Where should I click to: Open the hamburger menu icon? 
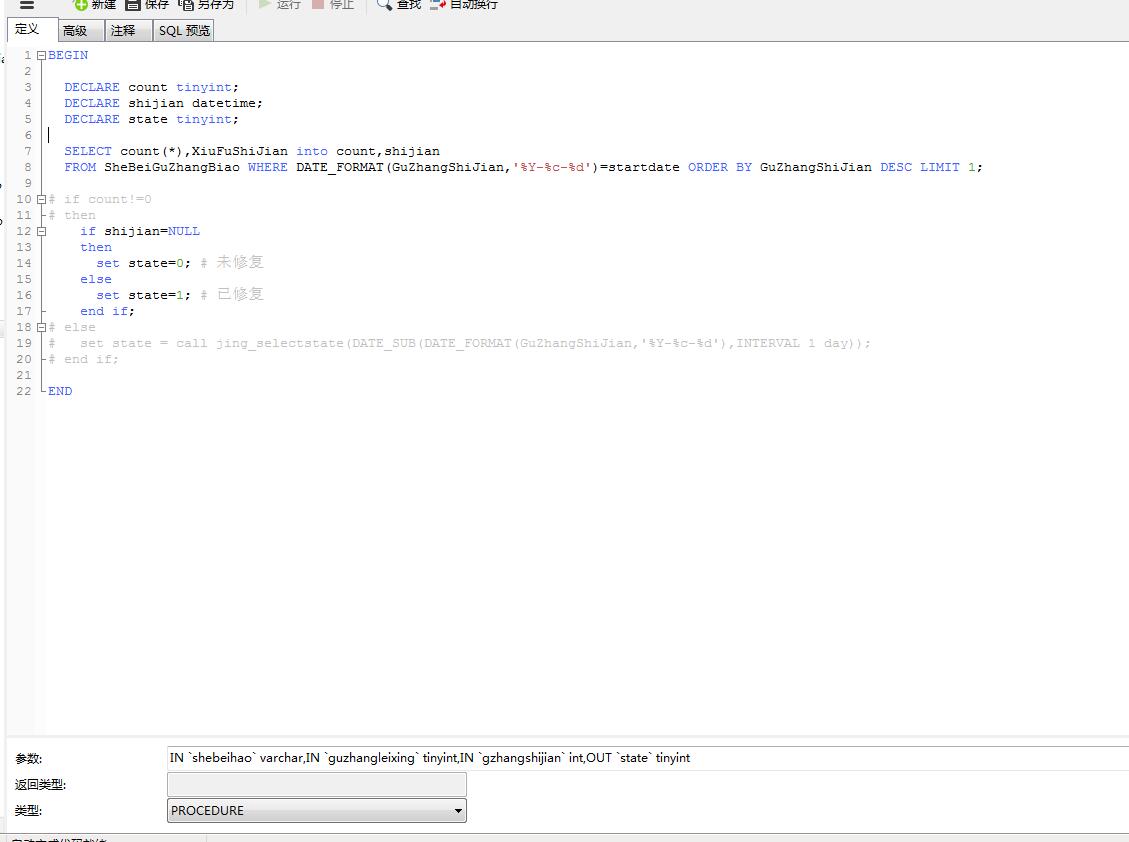point(27,4)
